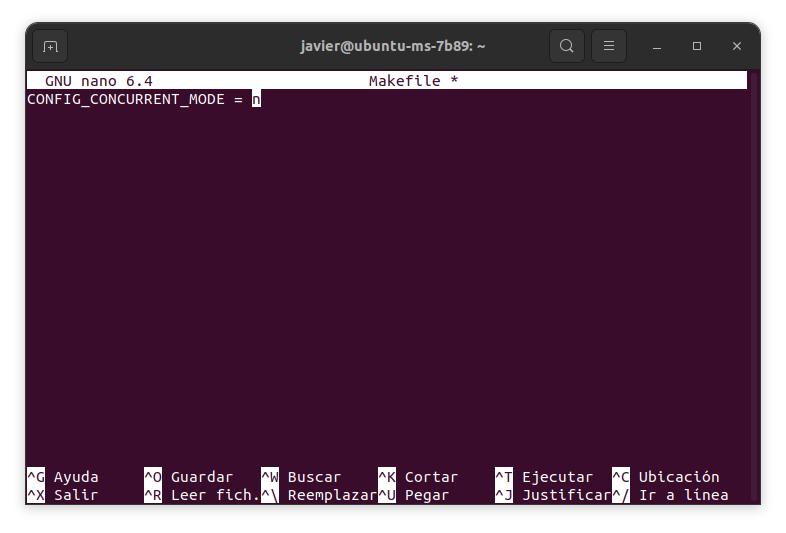Click the ^U Pegar shortcut

(x=414, y=495)
